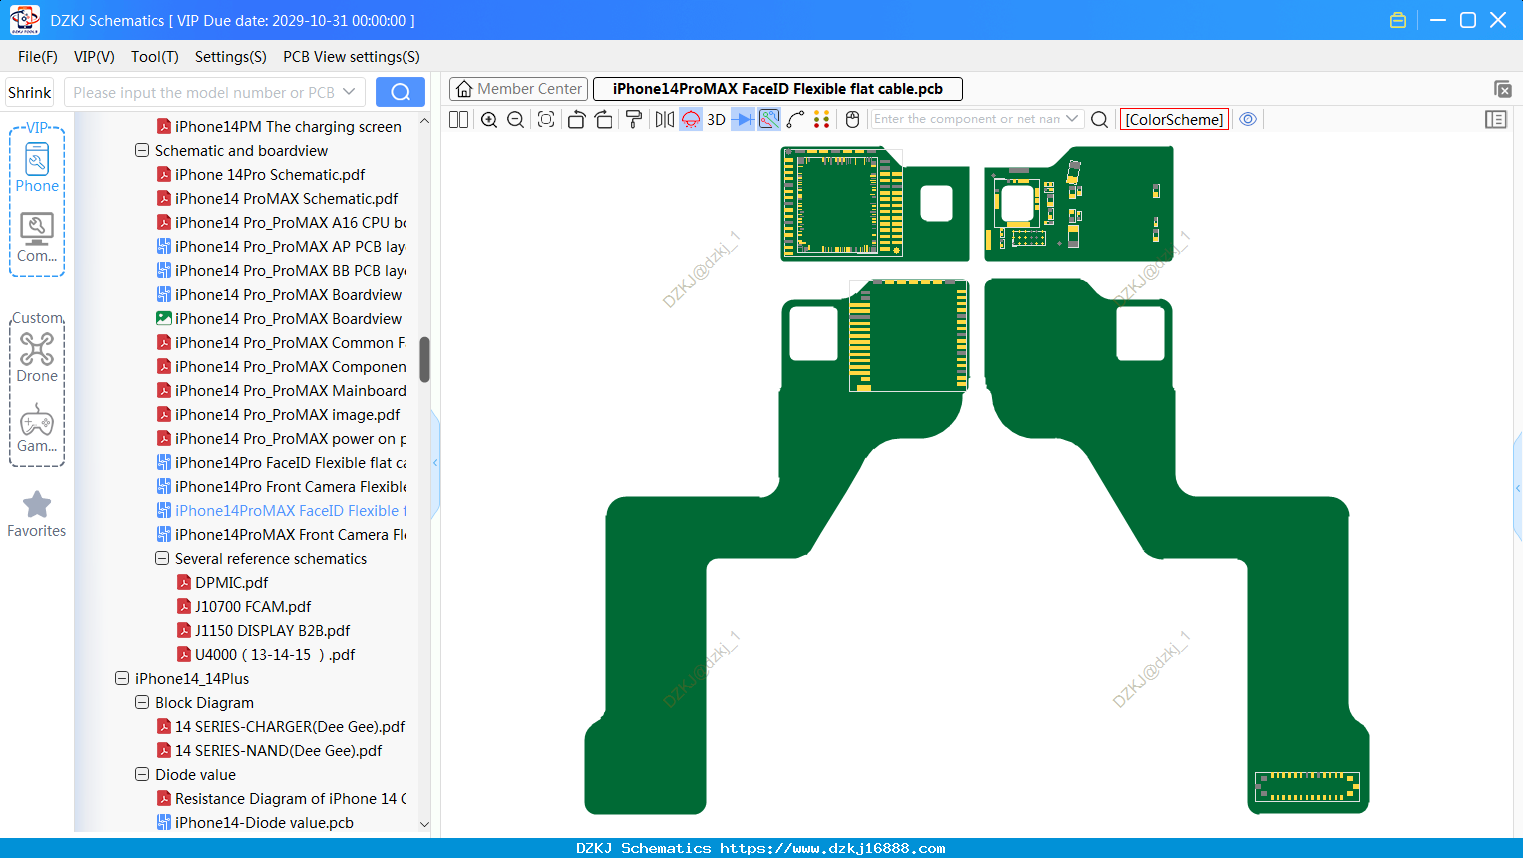Click the Shrink button

tap(29, 92)
